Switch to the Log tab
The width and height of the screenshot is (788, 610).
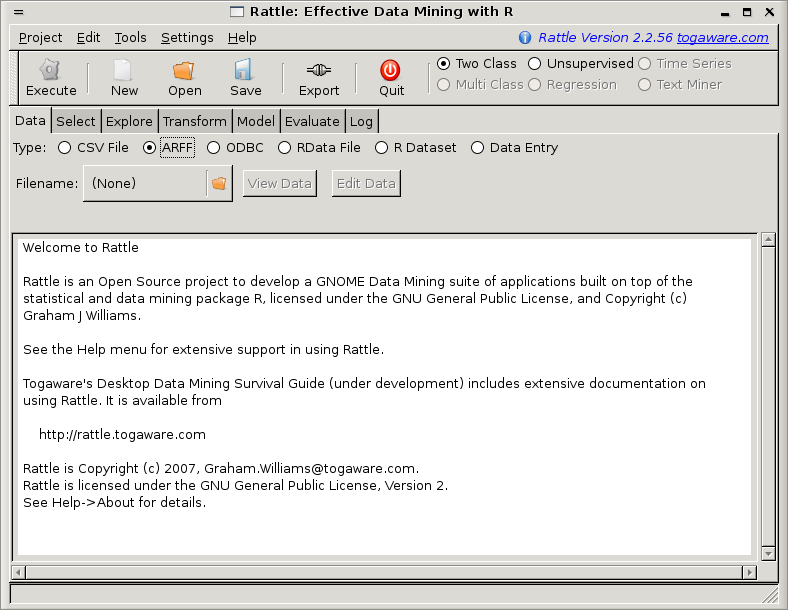(361, 122)
